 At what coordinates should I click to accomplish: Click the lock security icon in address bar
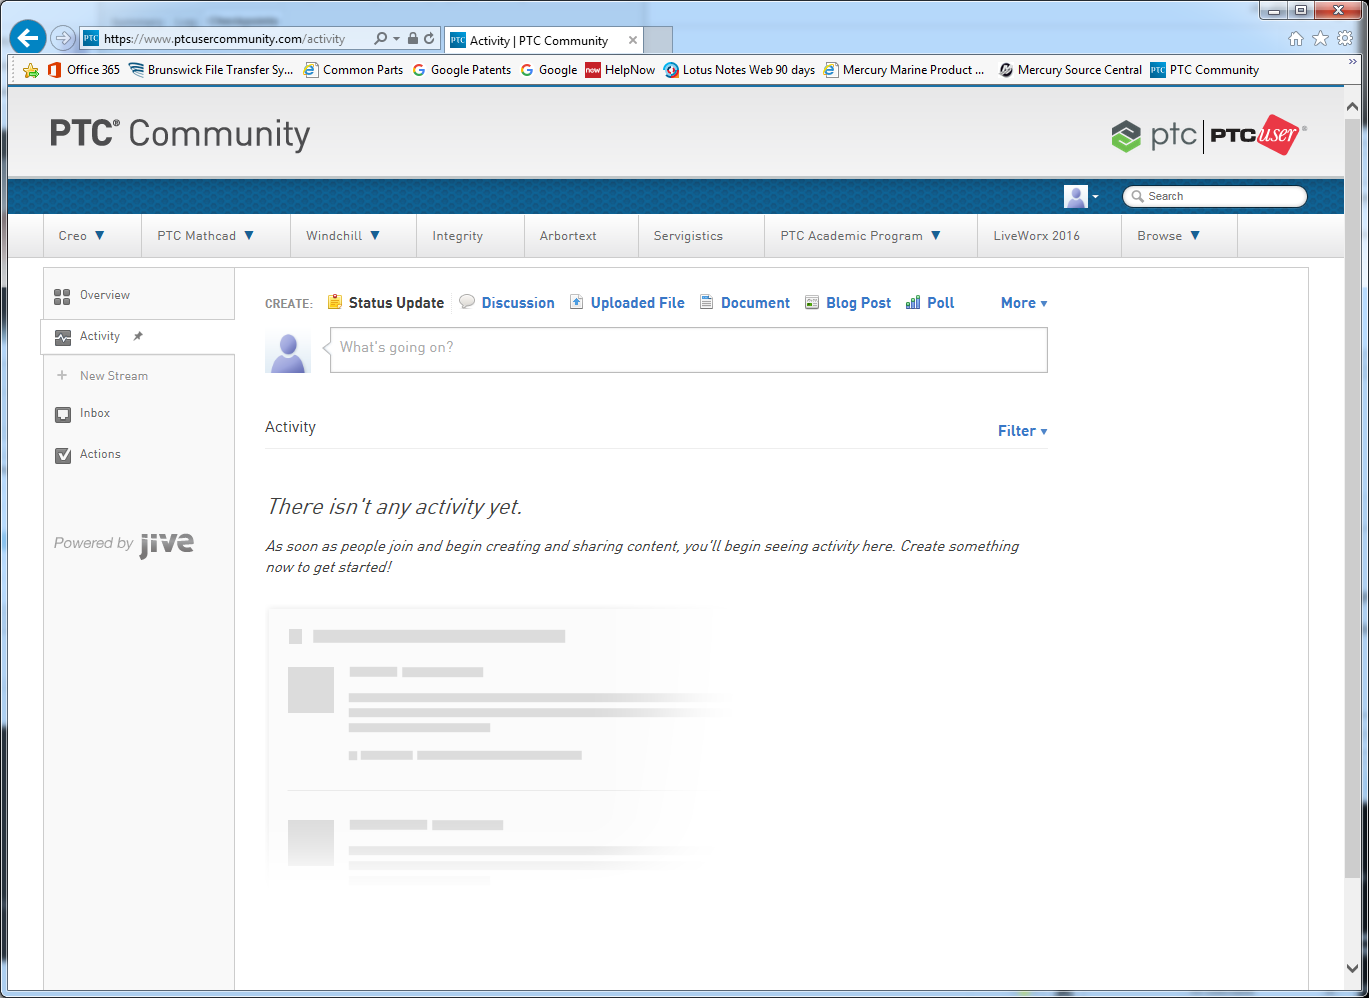(x=412, y=39)
